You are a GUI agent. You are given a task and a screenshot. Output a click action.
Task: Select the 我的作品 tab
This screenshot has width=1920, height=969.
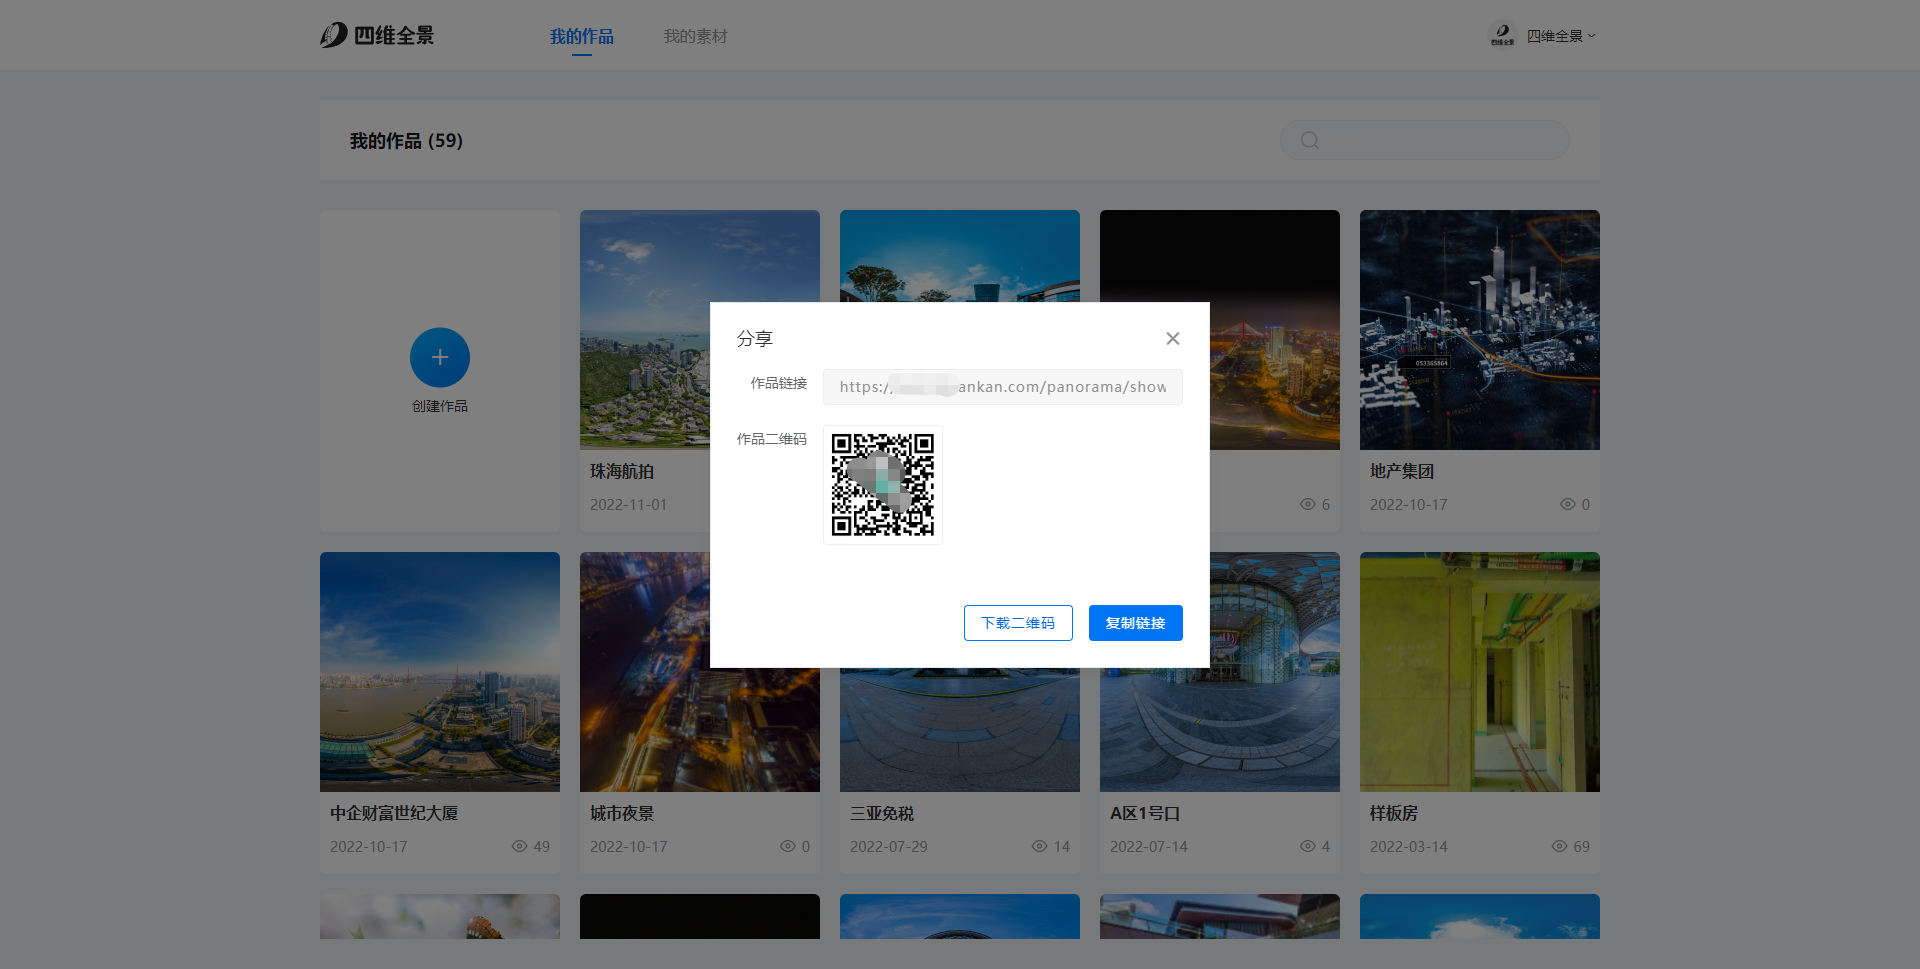pos(581,37)
